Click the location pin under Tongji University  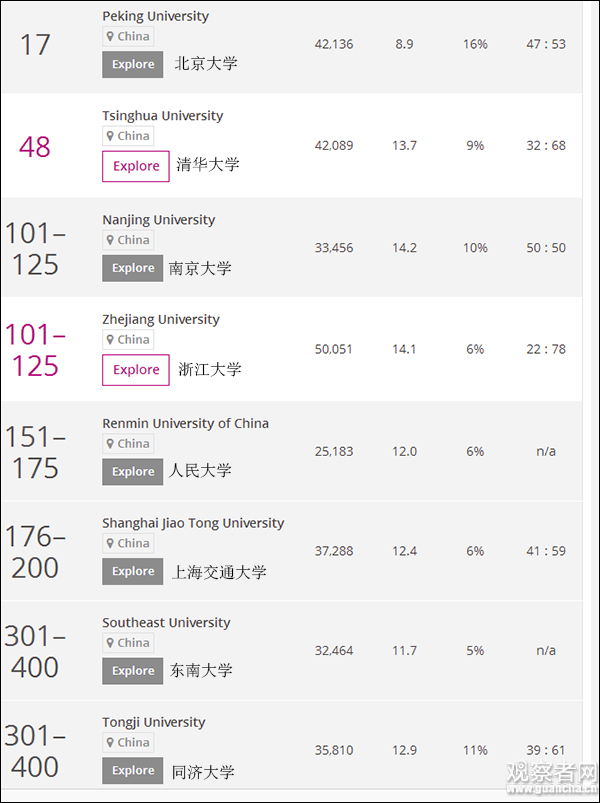point(111,743)
